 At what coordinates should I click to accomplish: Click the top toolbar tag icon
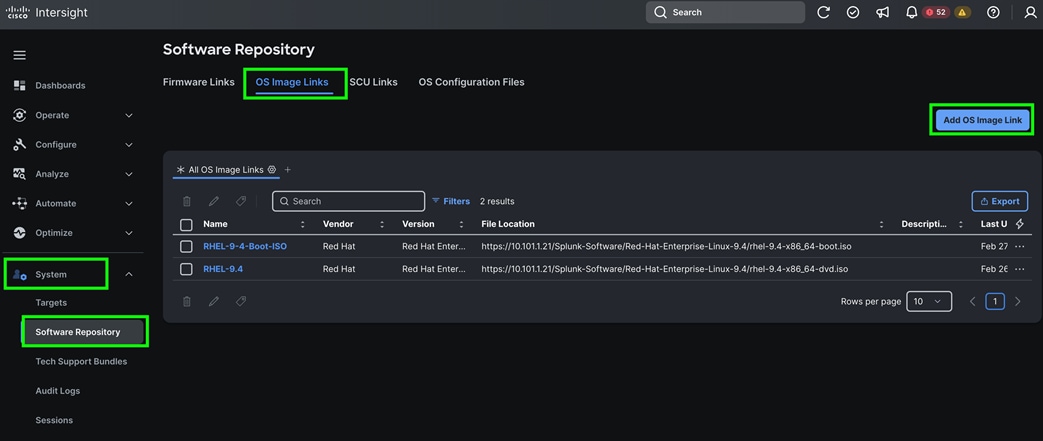tap(241, 201)
